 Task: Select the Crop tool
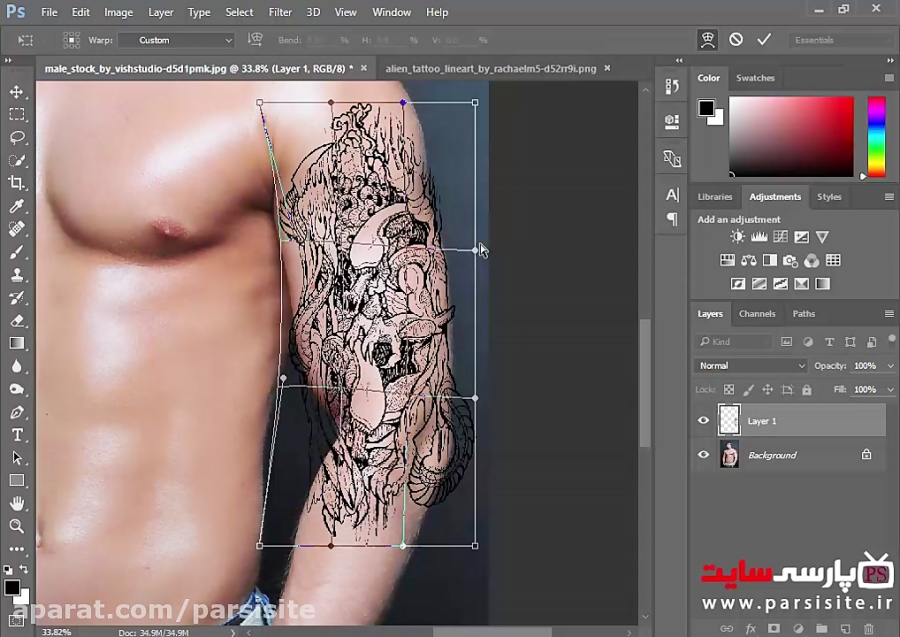click(17, 183)
